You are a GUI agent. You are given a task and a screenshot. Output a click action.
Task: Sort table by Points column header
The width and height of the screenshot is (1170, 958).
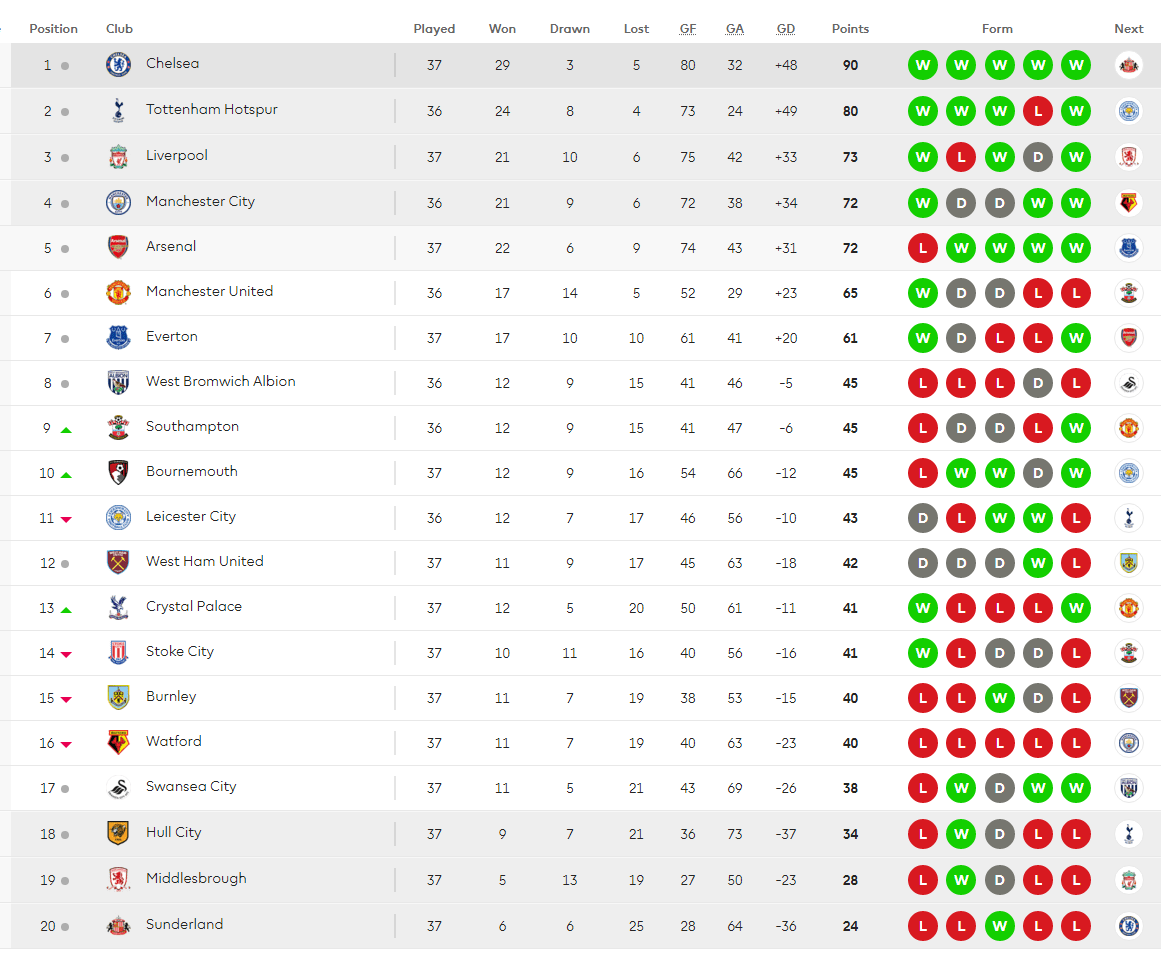click(x=850, y=29)
